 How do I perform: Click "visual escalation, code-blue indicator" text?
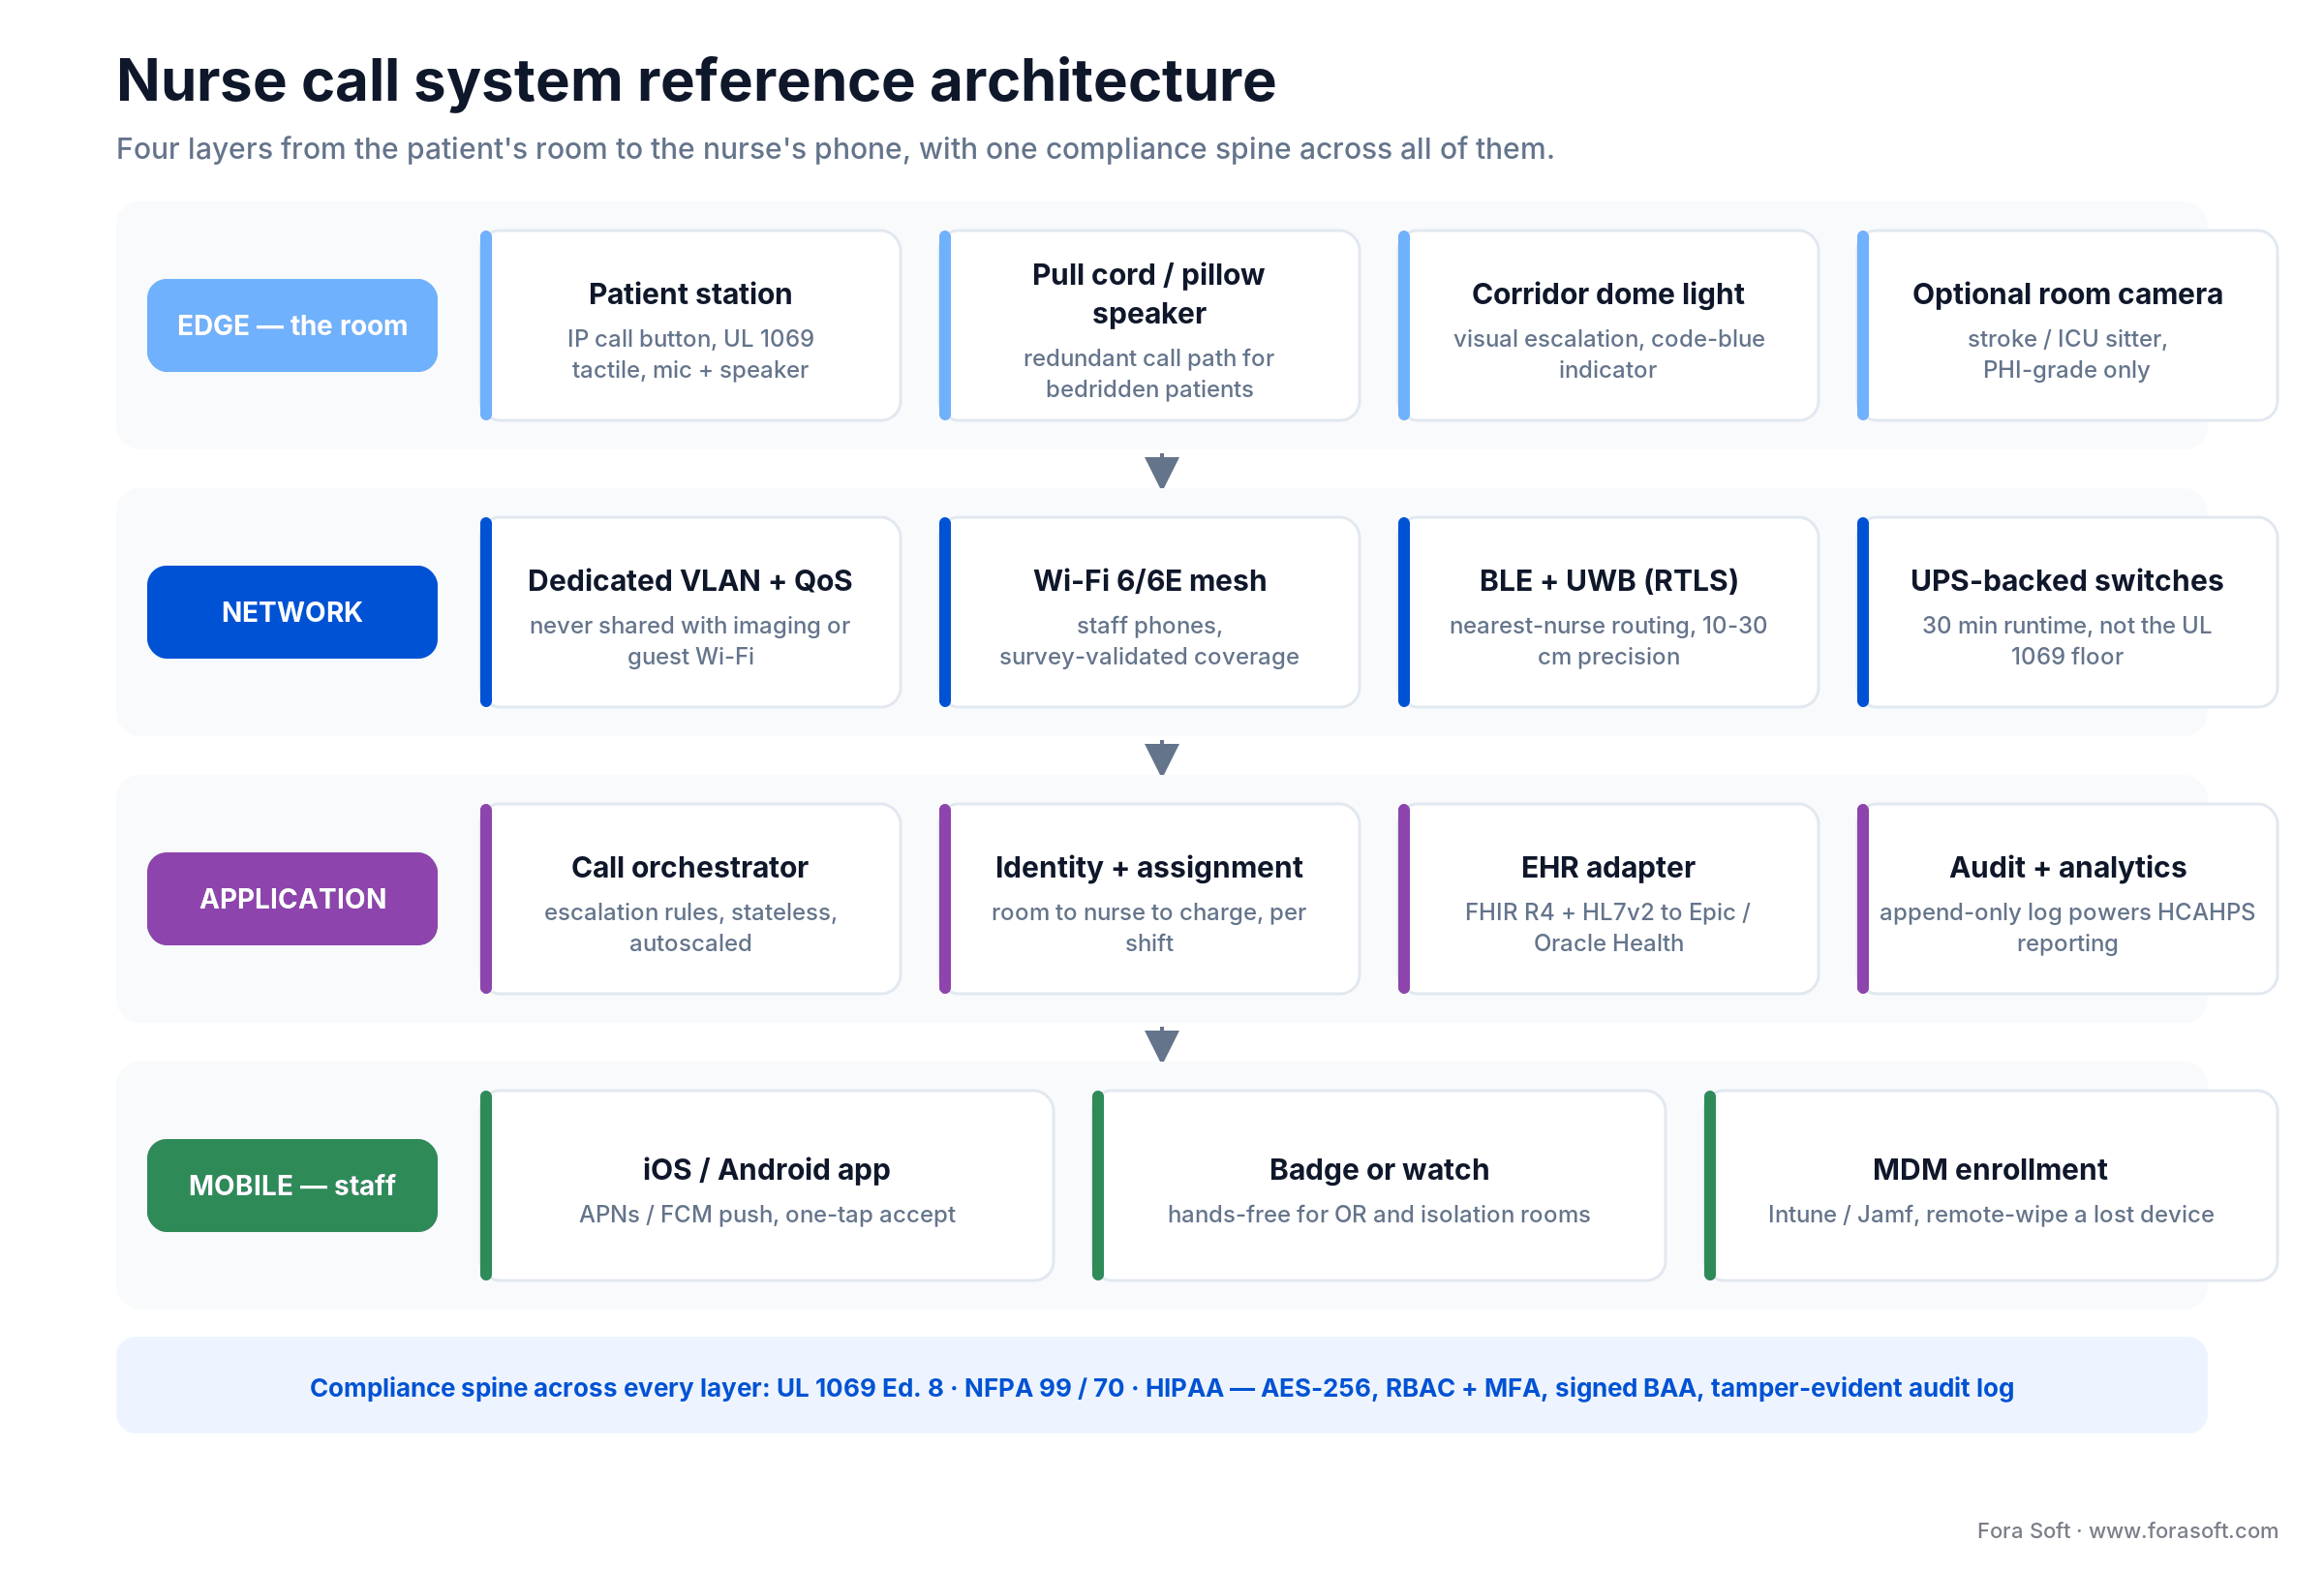click(x=1608, y=354)
